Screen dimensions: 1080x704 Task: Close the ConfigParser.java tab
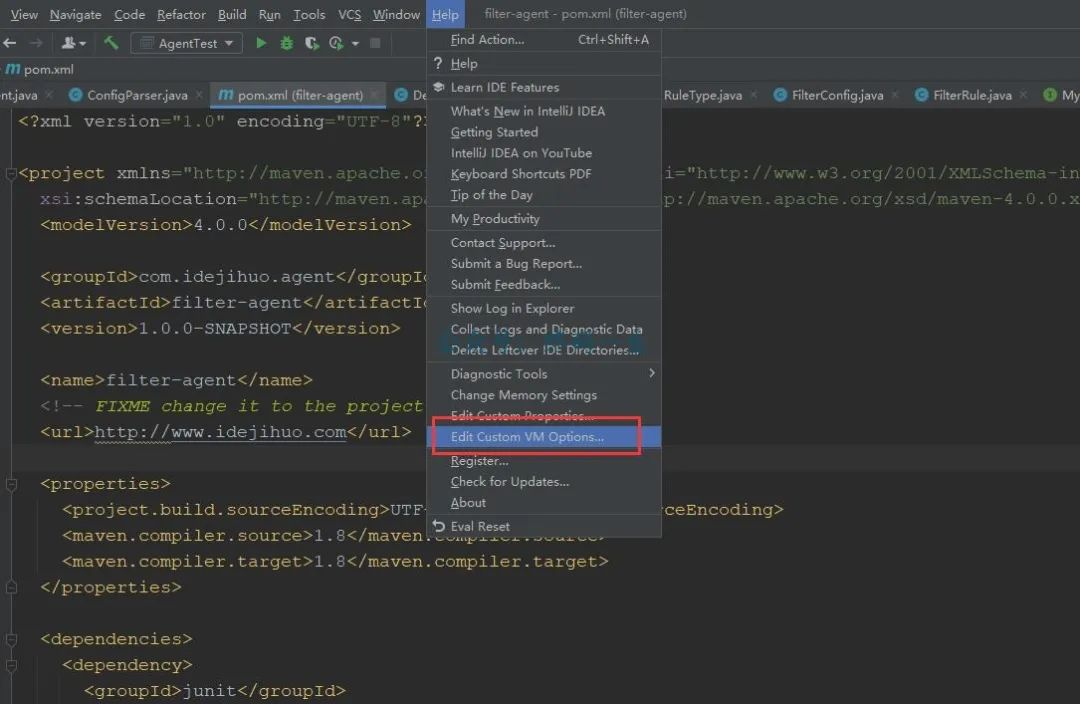point(199,95)
